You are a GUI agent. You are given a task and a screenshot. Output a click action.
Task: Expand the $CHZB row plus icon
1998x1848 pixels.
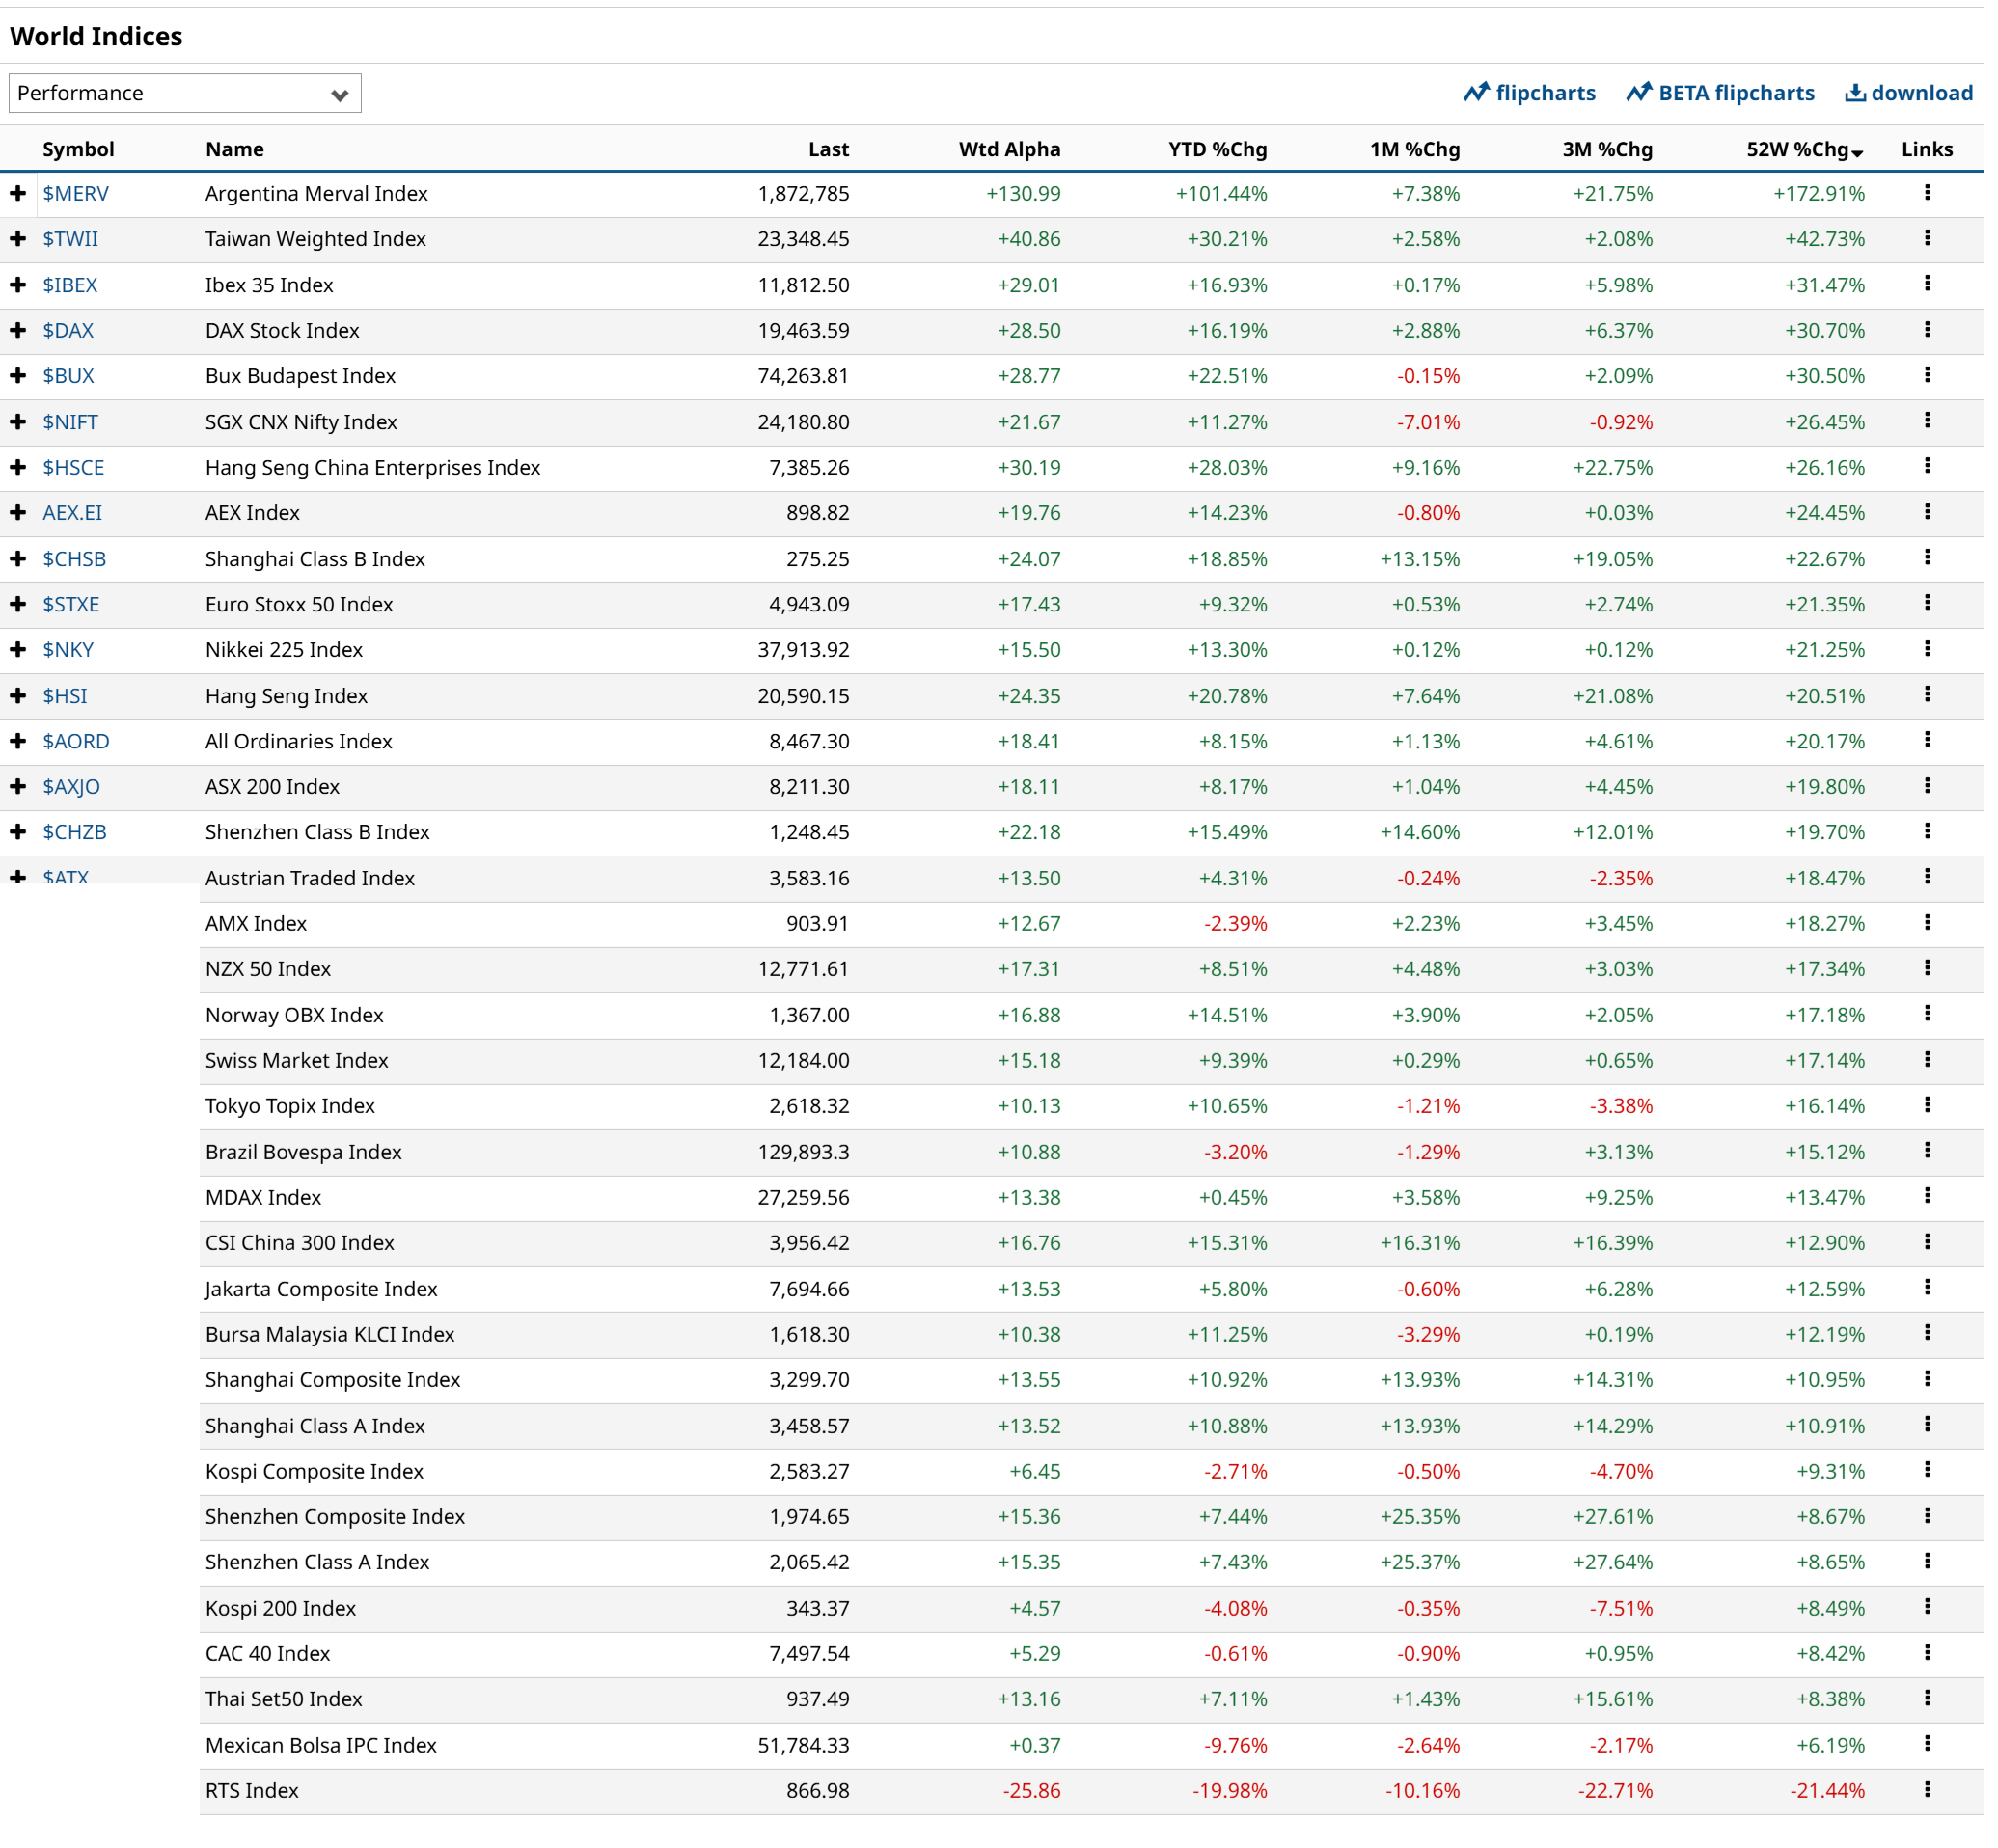click(x=18, y=832)
